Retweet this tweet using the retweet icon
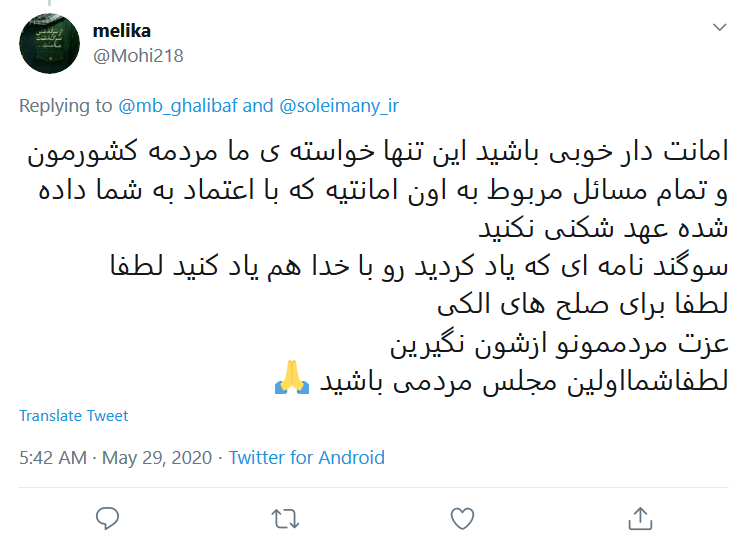Image resolution: width=748 pixels, height=548 pixels. tap(285, 517)
